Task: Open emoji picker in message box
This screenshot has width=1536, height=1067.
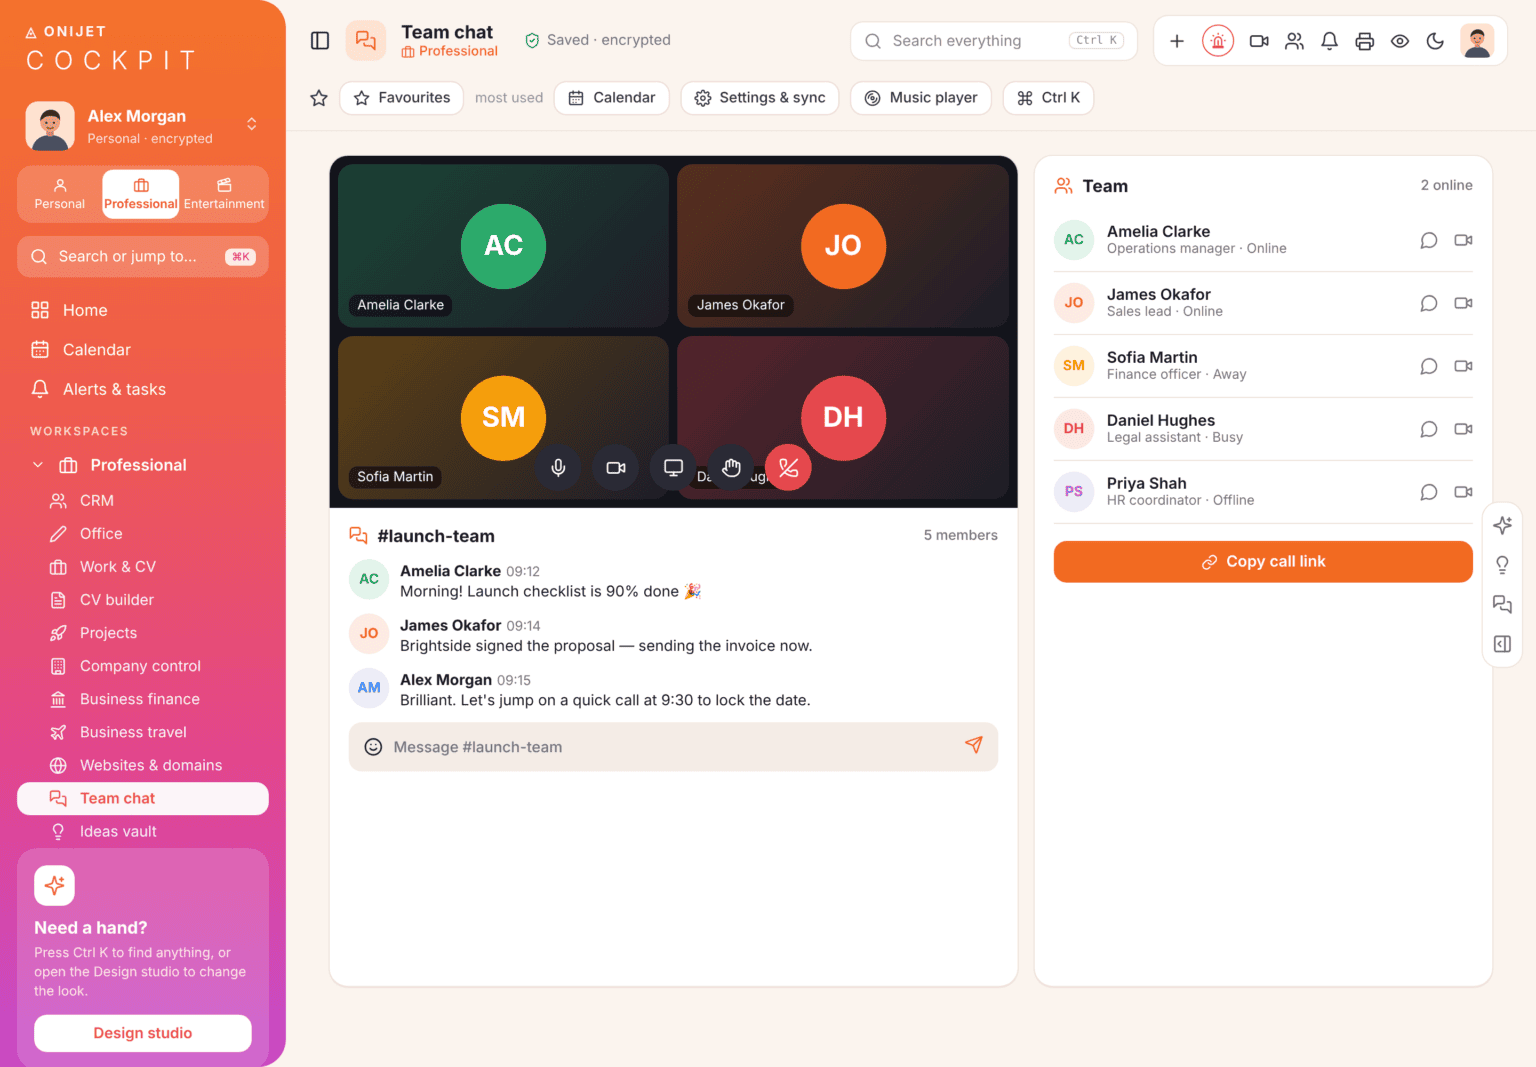Action: (373, 747)
